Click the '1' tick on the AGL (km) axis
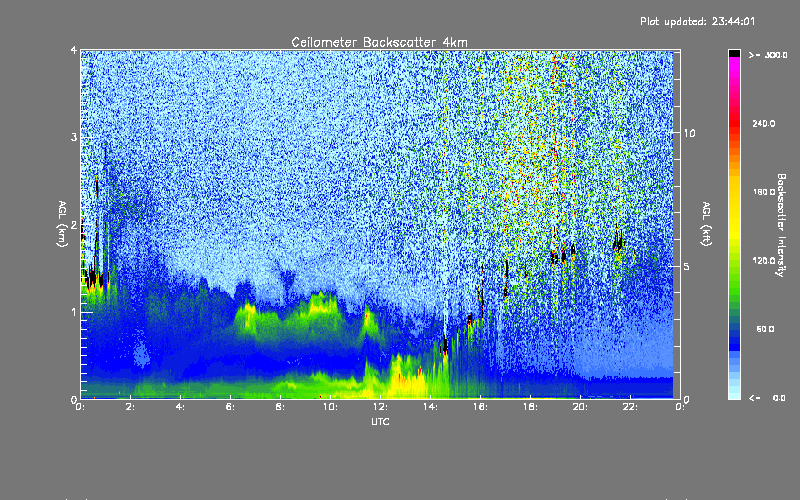Viewport: 800px width, 500px height. point(74,312)
